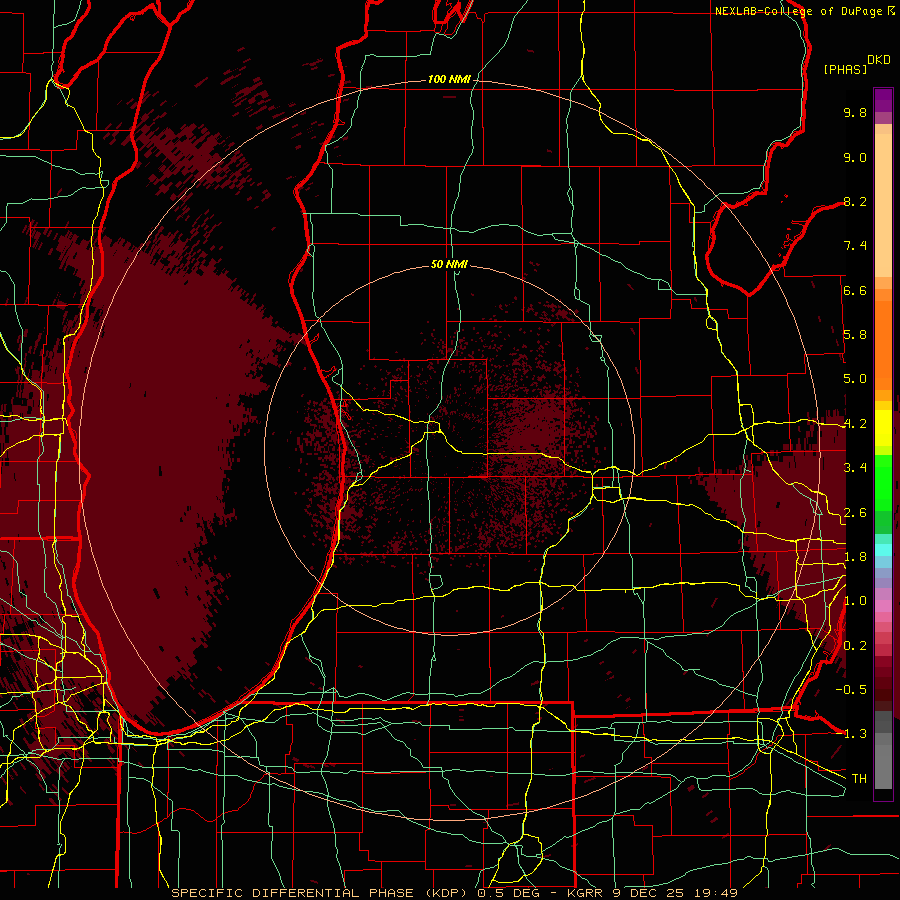Viewport: 900px width, 900px height.
Task: Select the 9.8 scale value
Action: coord(855,112)
